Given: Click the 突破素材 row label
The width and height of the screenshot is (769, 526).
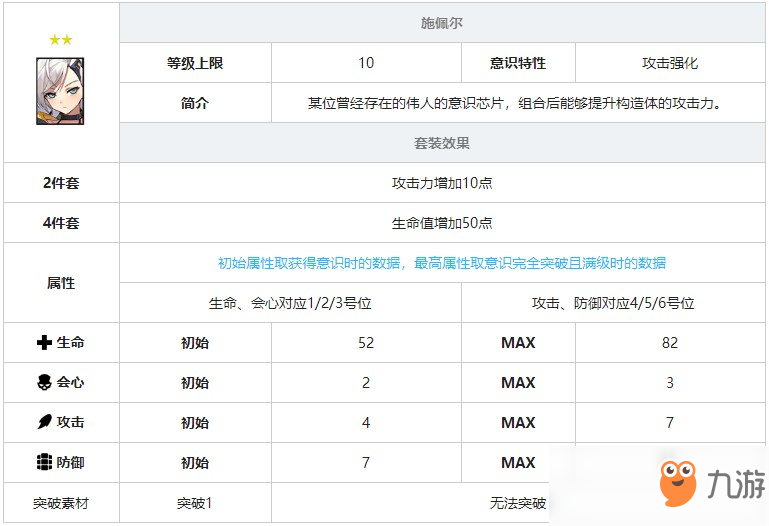Looking at the screenshot, I should point(61,503).
